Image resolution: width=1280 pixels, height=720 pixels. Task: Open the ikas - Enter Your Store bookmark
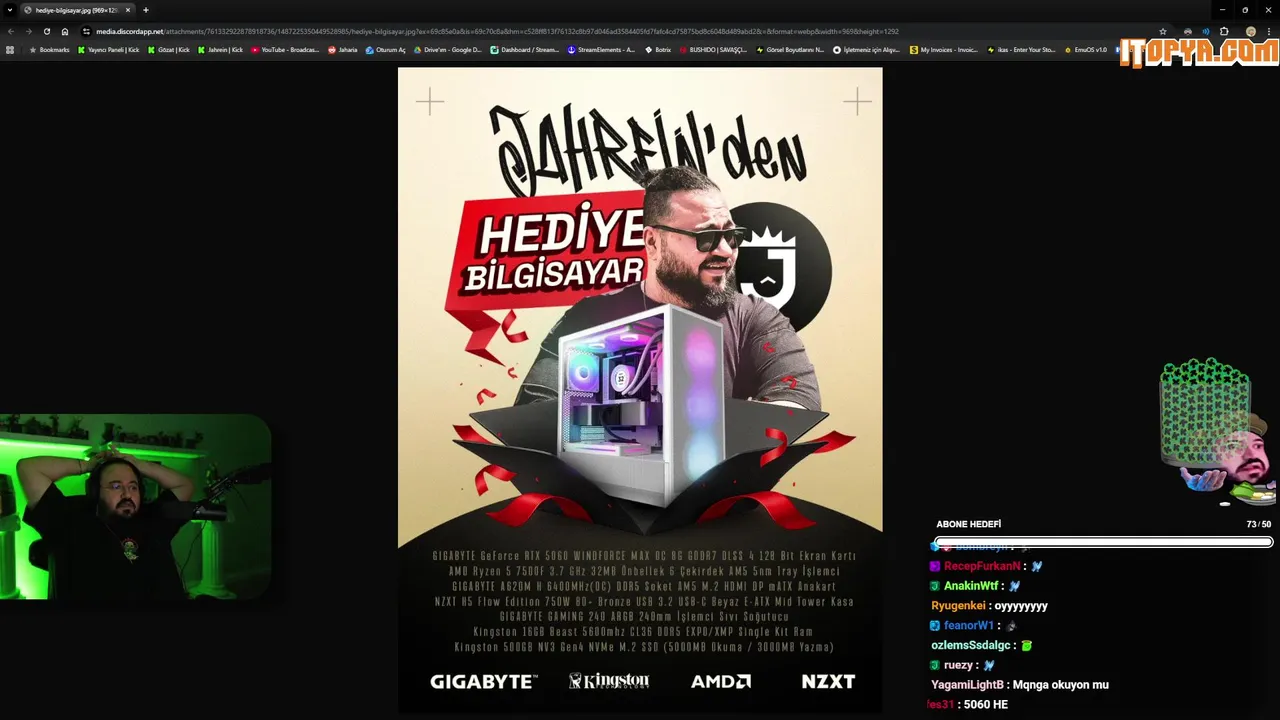click(1021, 49)
